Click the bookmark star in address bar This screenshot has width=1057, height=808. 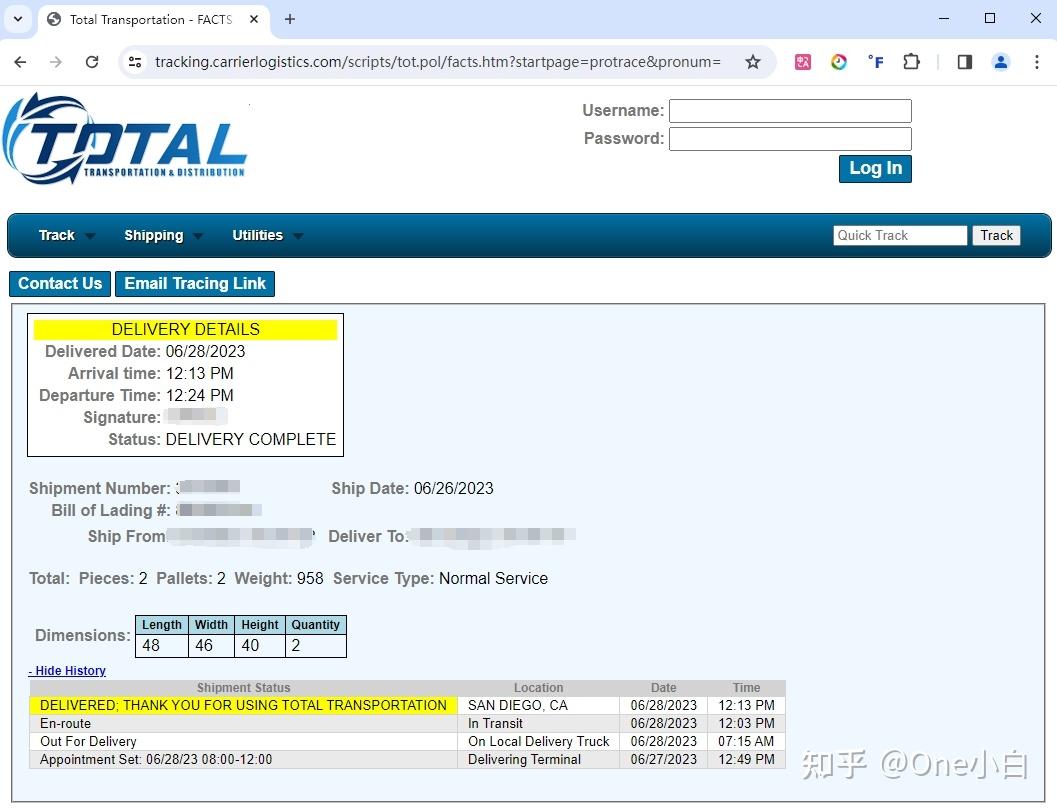[753, 61]
